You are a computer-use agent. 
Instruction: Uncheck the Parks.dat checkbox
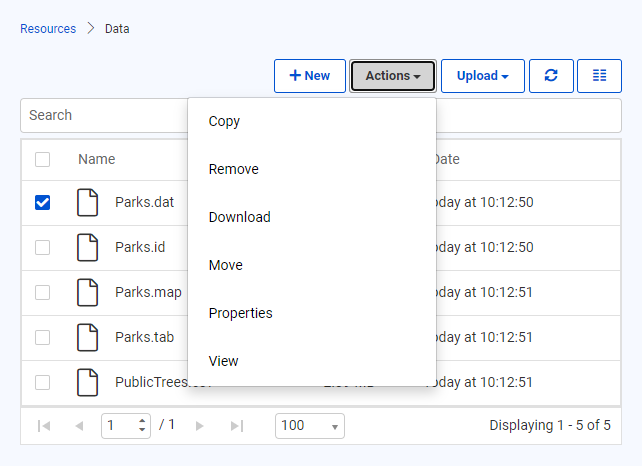(x=42, y=202)
